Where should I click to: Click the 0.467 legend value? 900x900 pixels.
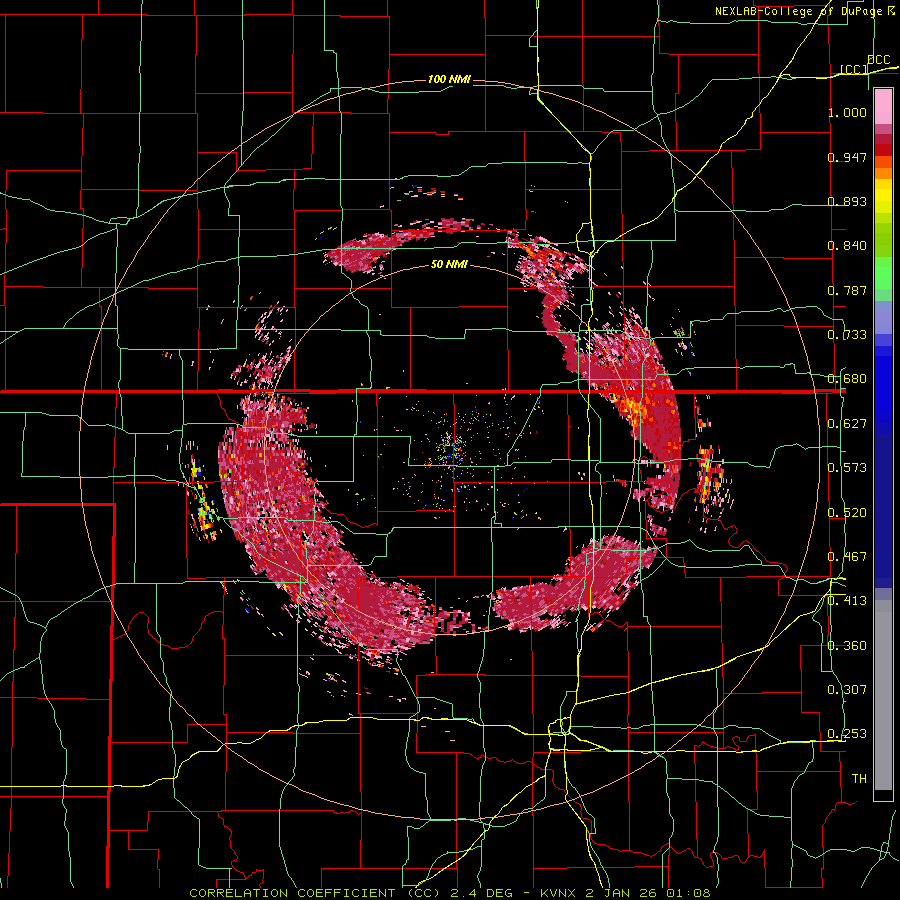[x=847, y=557]
